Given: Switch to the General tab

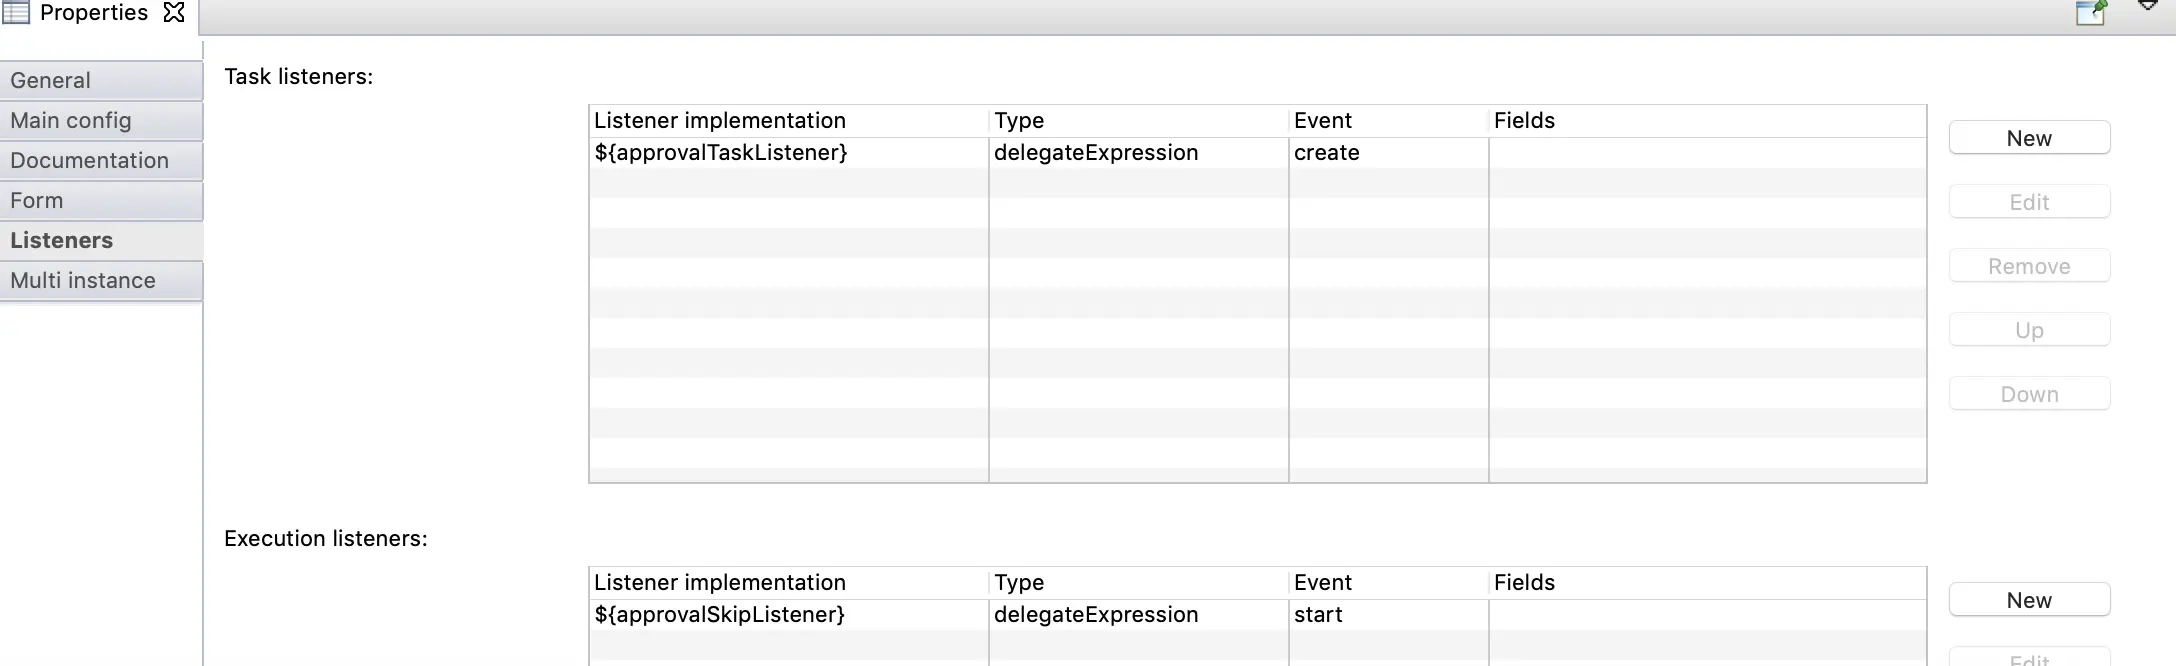Looking at the screenshot, I should pyautogui.click(x=101, y=80).
